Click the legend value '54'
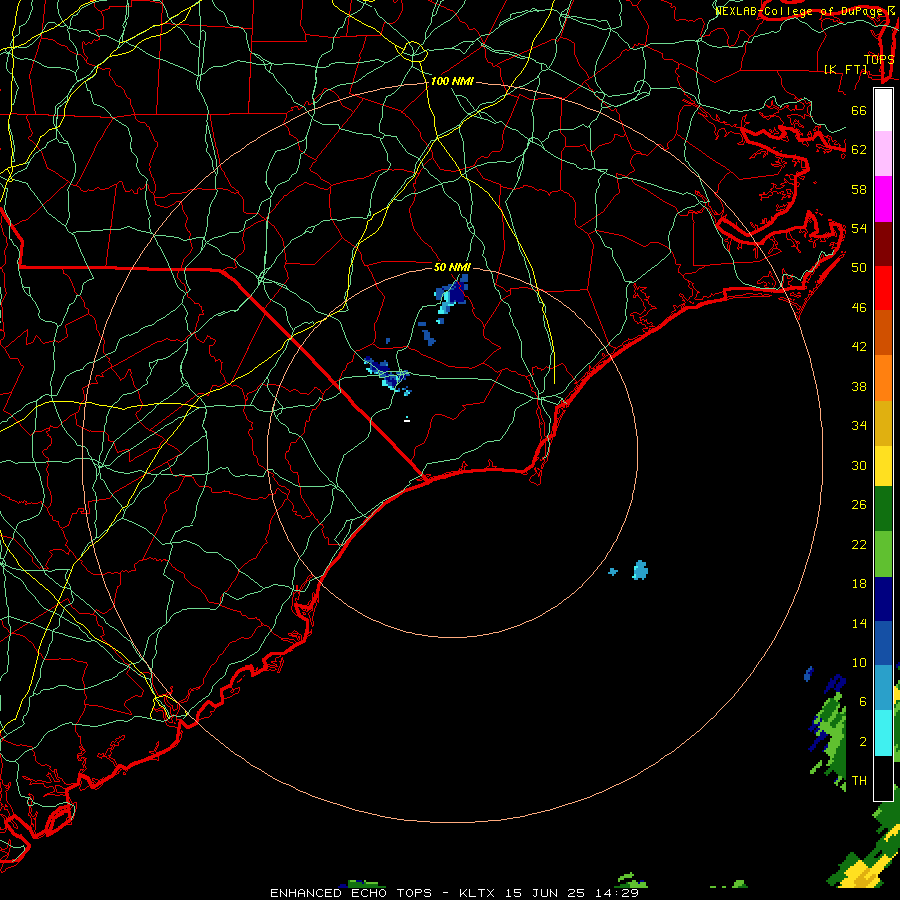 [859, 229]
